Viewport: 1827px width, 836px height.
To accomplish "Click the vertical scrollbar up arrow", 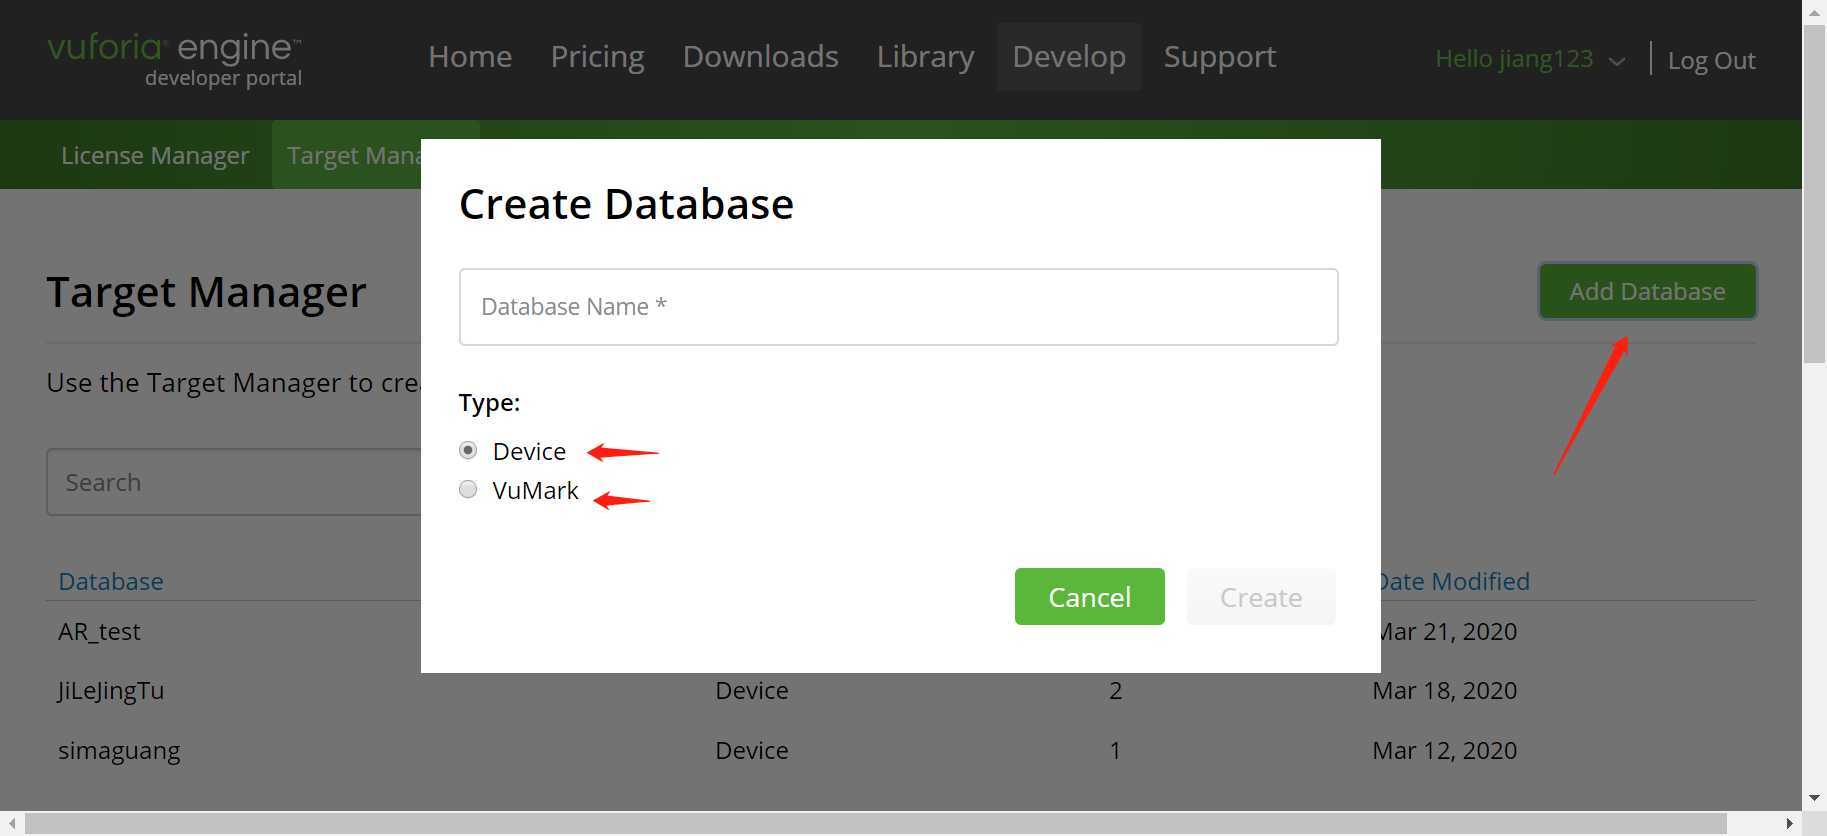I will (1814, 12).
